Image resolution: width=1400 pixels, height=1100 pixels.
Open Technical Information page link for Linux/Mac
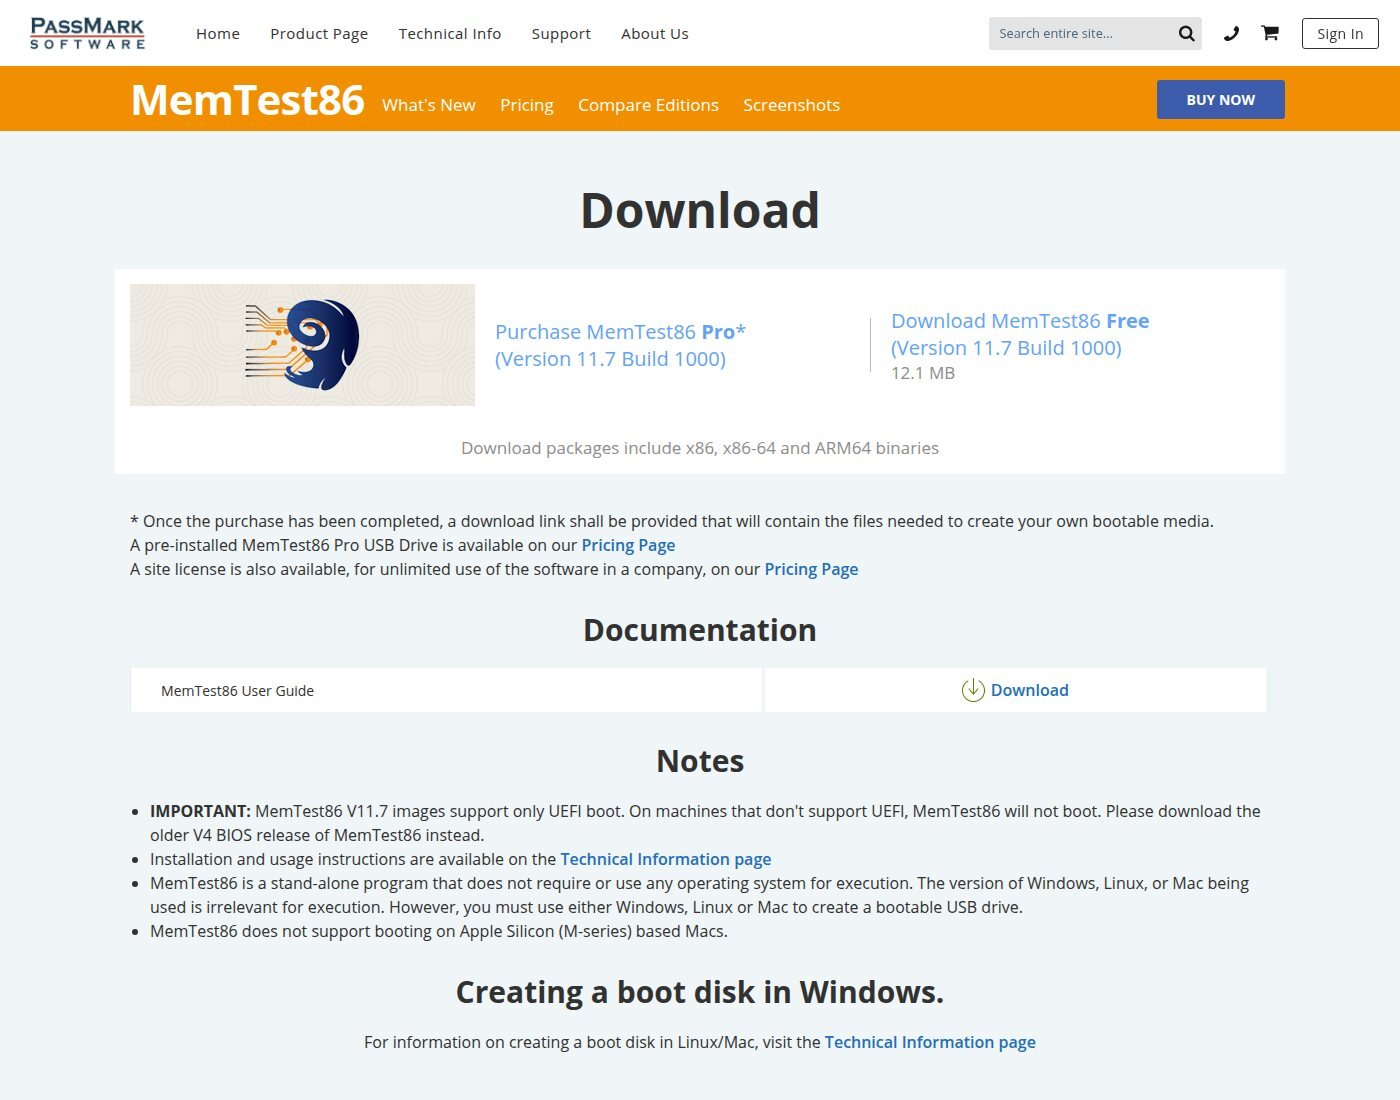(930, 1042)
